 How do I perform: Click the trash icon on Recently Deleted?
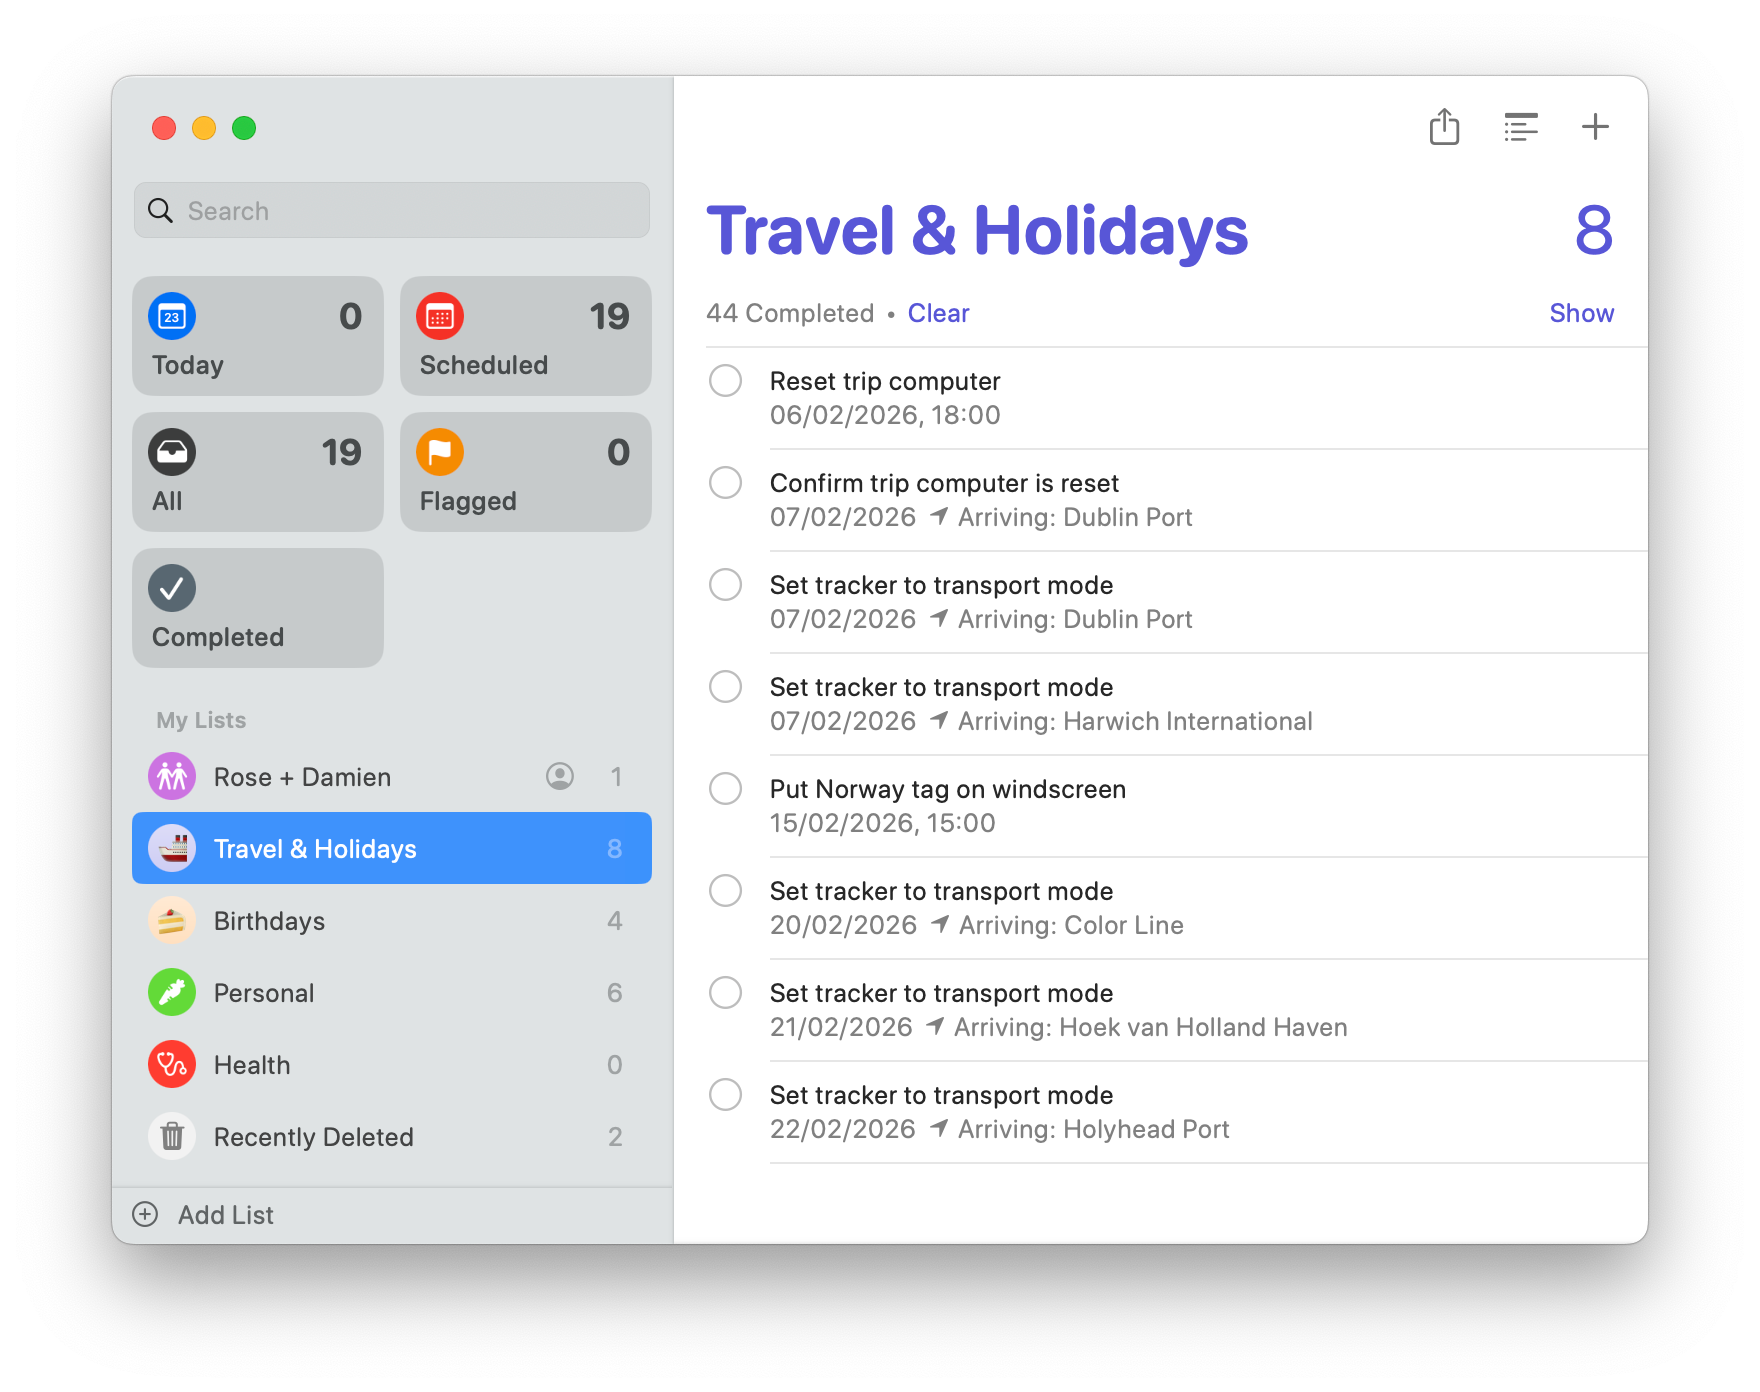click(x=171, y=1136)
